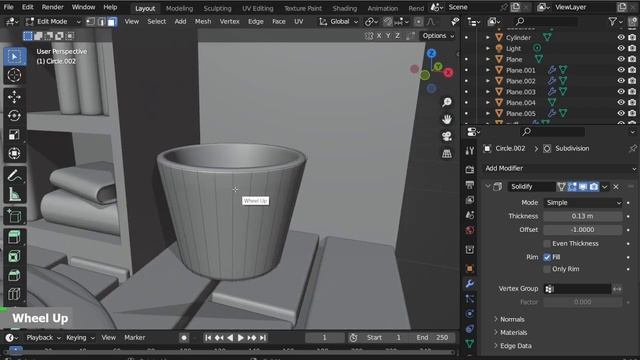Screen dimensions: 640x360
Task: Activate the 3D Cursor tool
Action: click(x=14, y=75)
